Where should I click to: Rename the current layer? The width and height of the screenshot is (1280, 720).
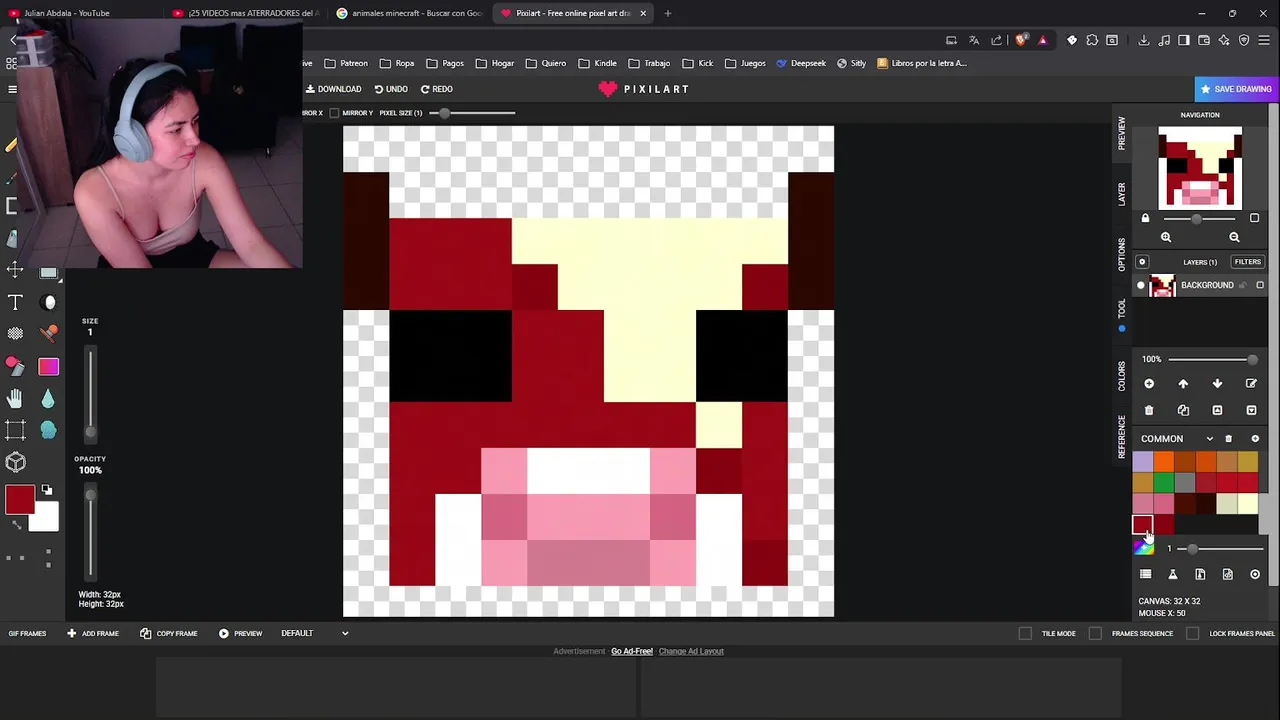(x=1251, y=384)
